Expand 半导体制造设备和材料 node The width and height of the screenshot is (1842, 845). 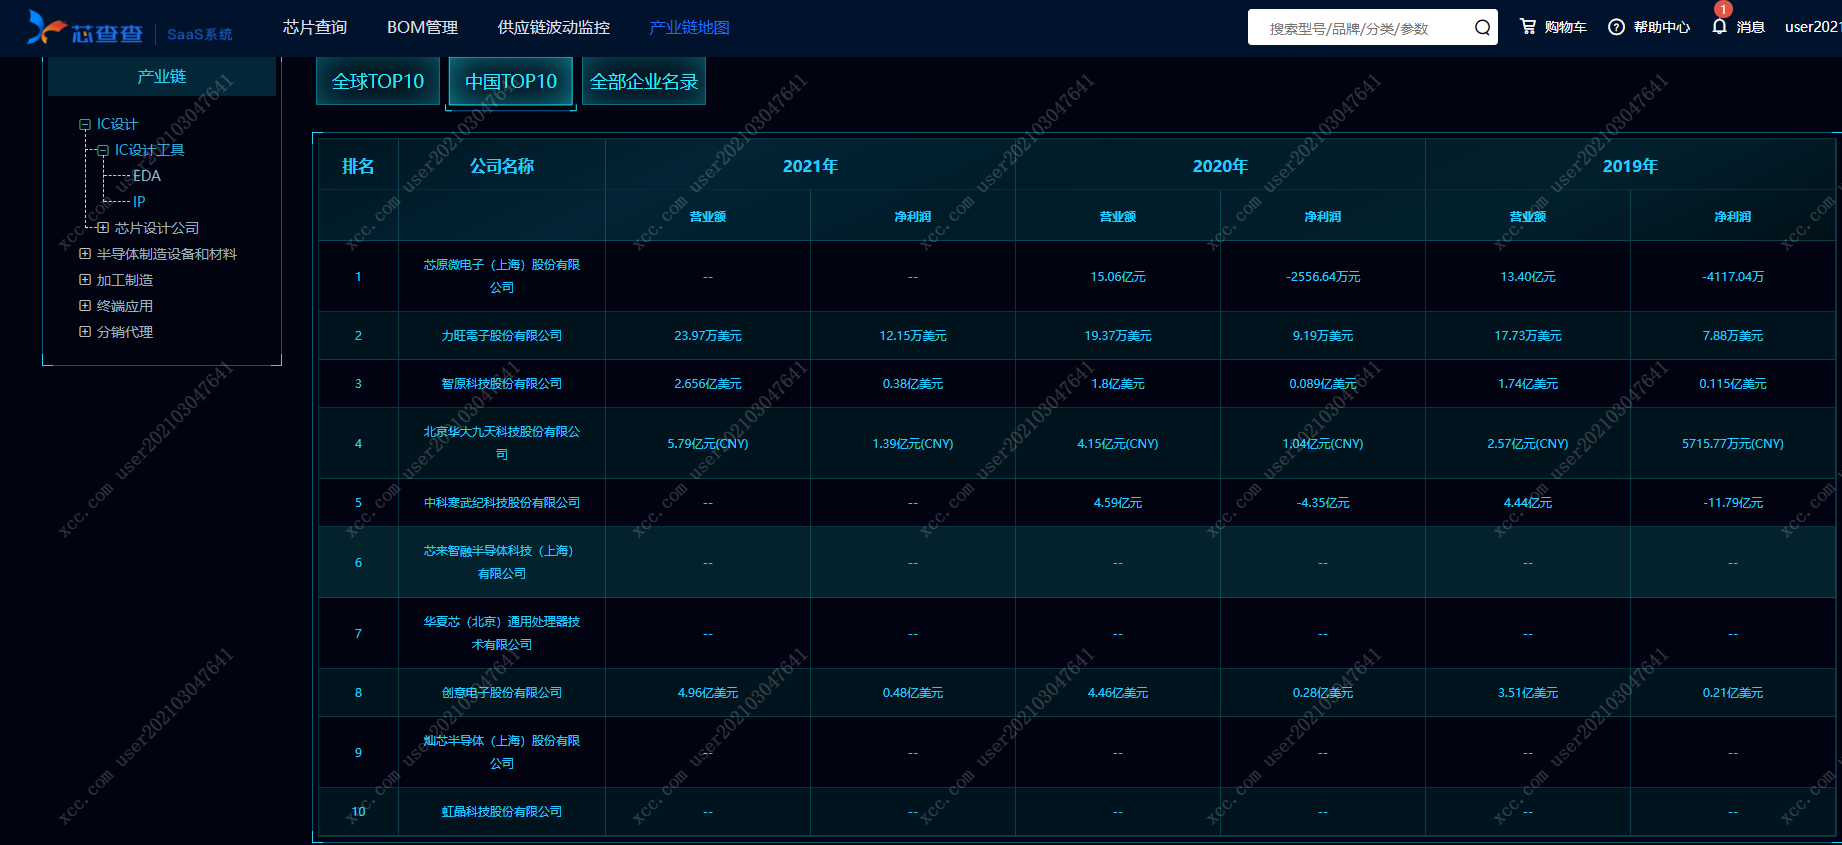pyautogui.click(x=85, y=254)
